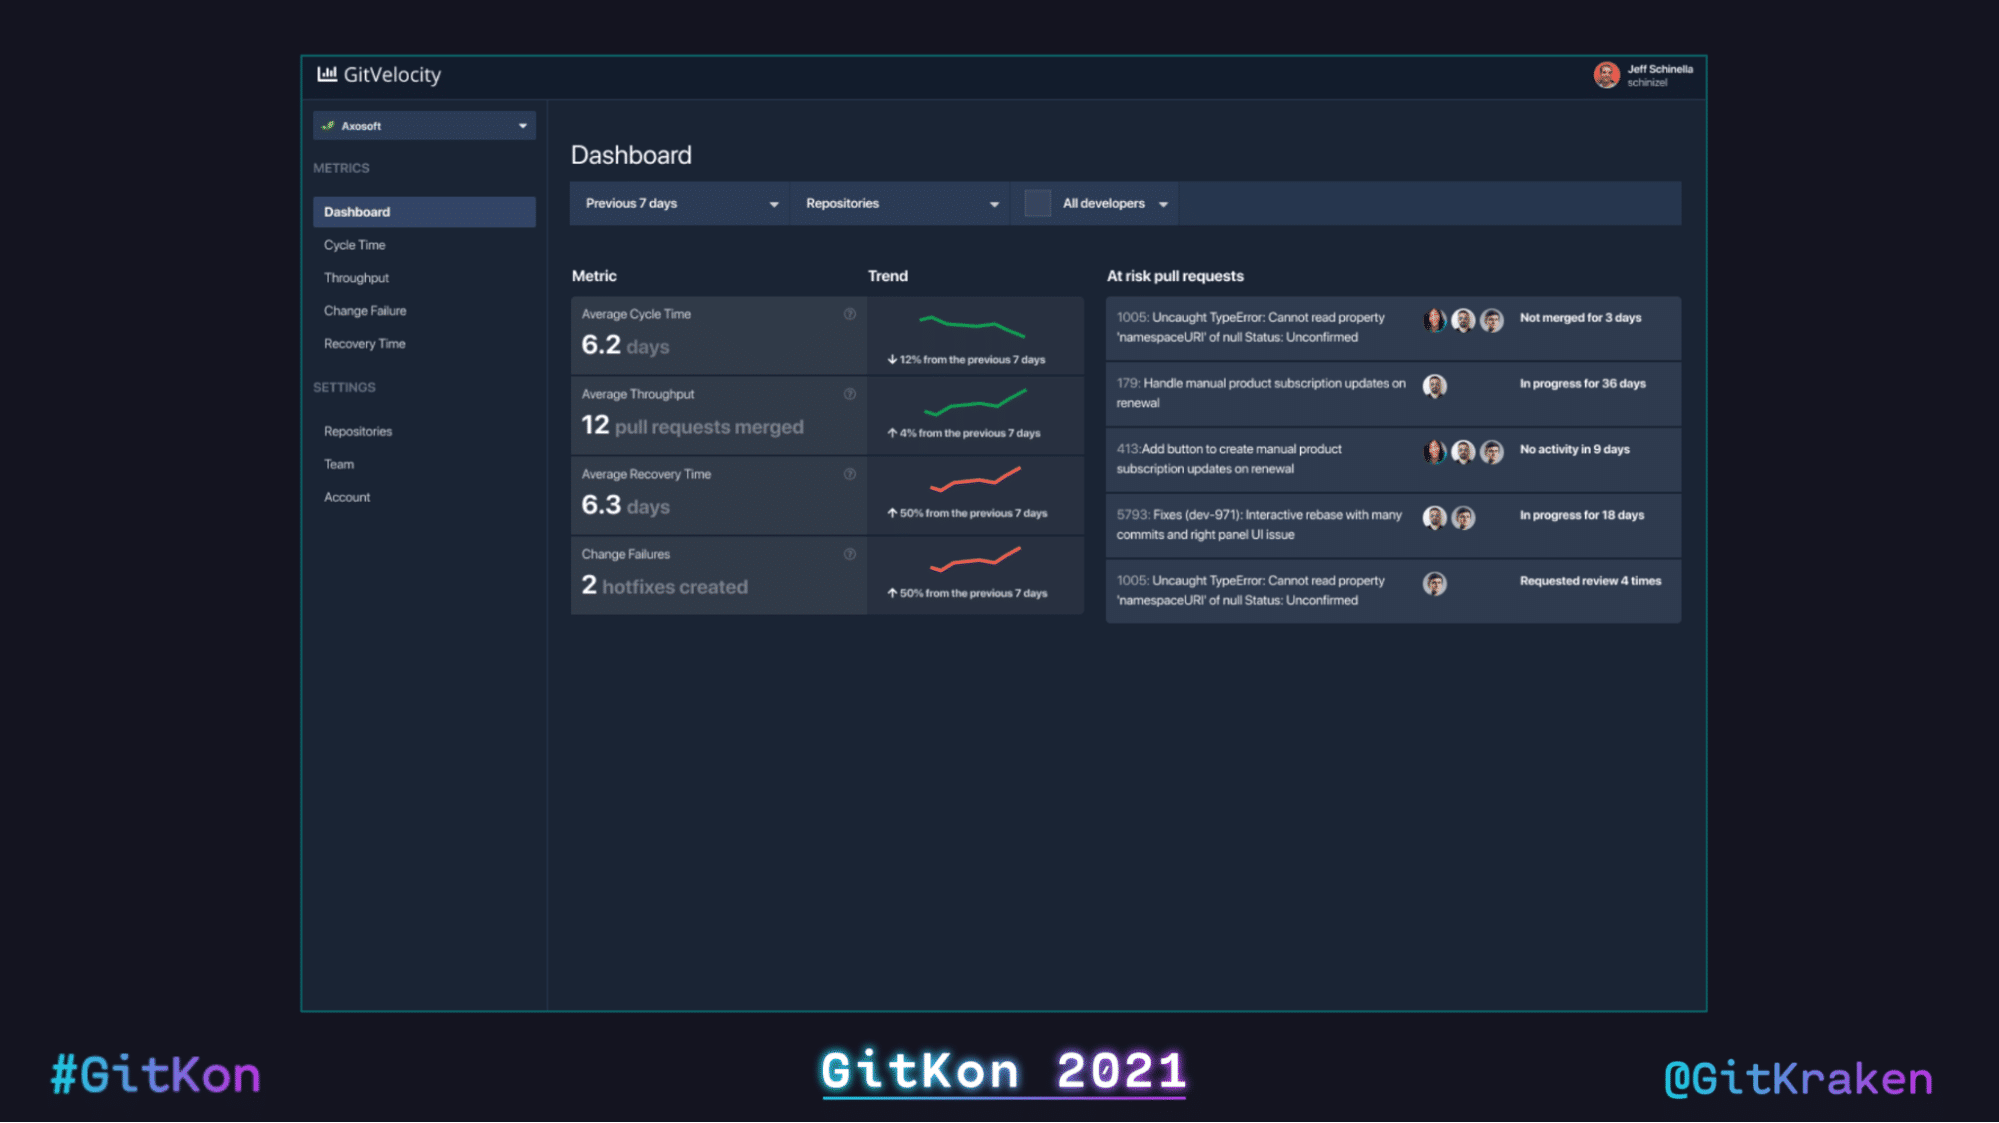This screenshot has width=1999, height=1123.
Task: Click the Axosoft workspace logo icon
Action: pos(328,125)
